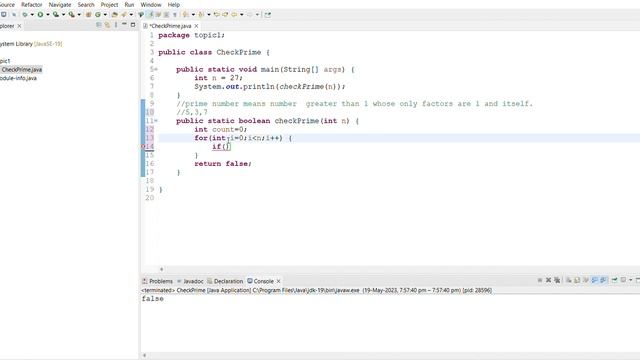Screen dimensions: 640x360
Task: Click the Previous Annotation arrow icon
Action: (201, 15)
